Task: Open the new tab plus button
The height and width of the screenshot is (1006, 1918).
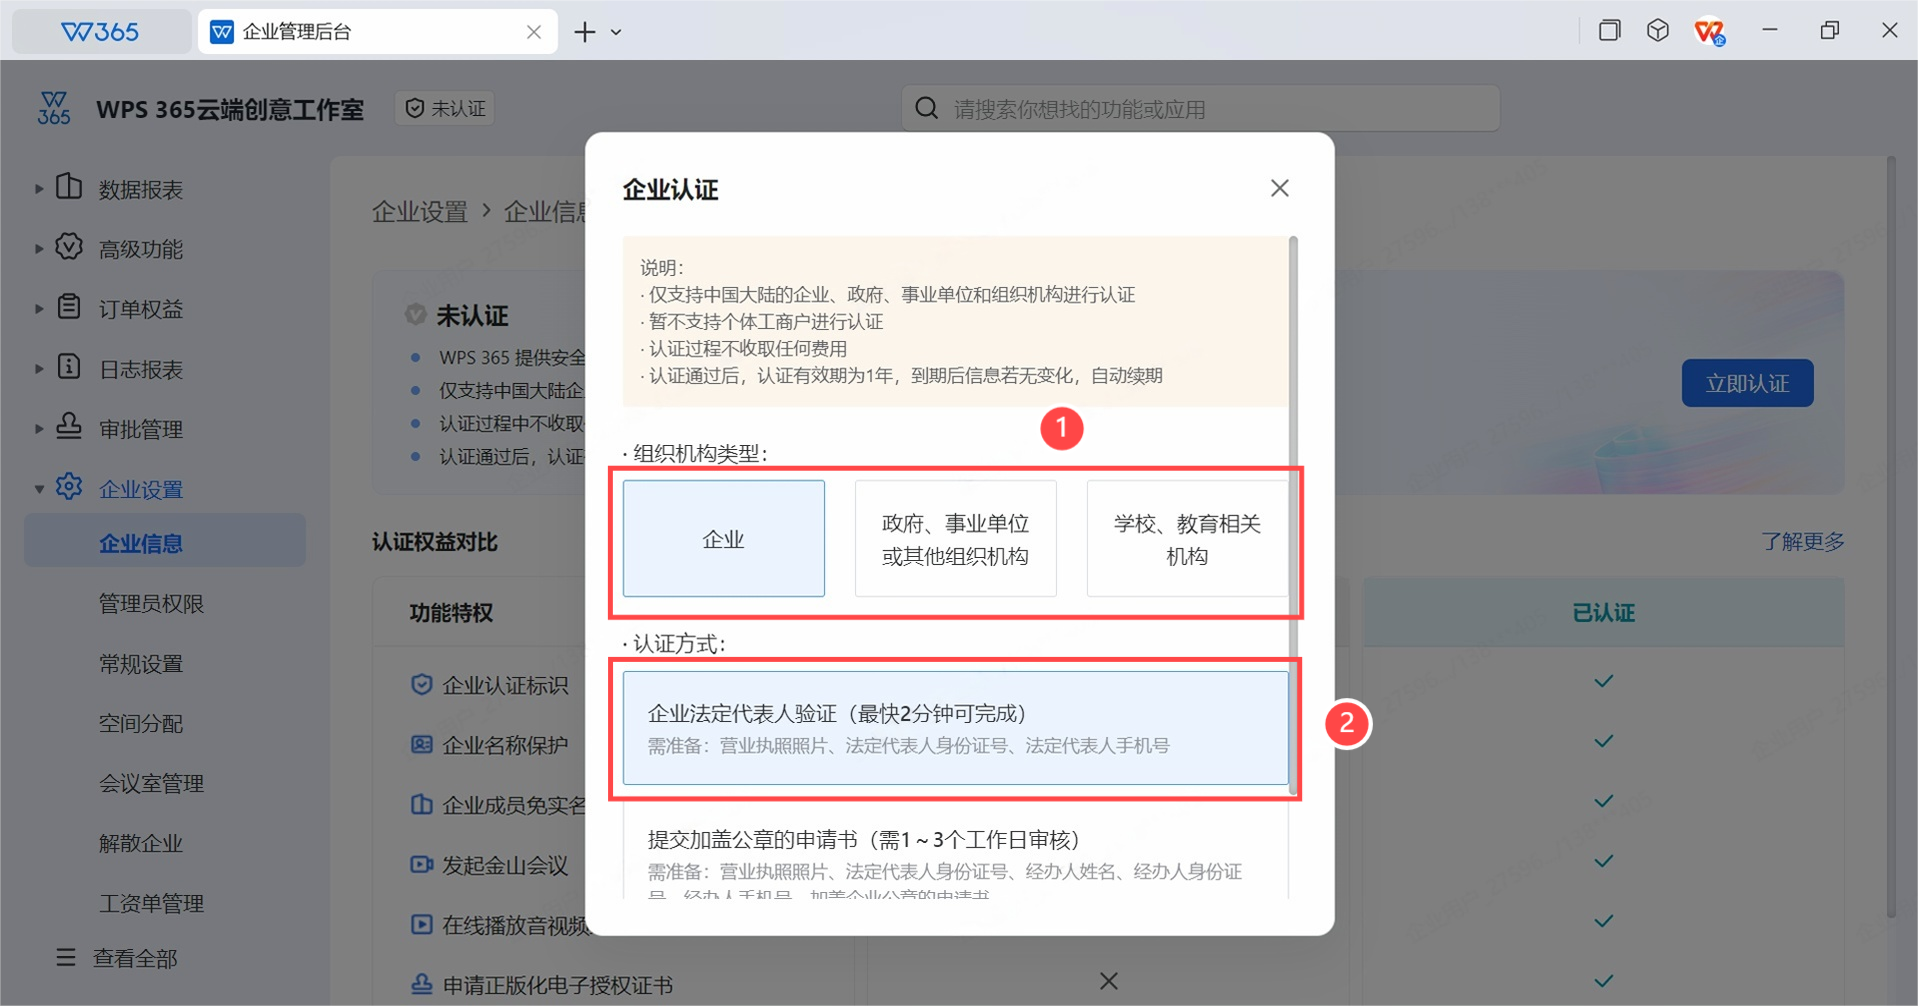Action: pyautogui.click(x=585, y=32)
